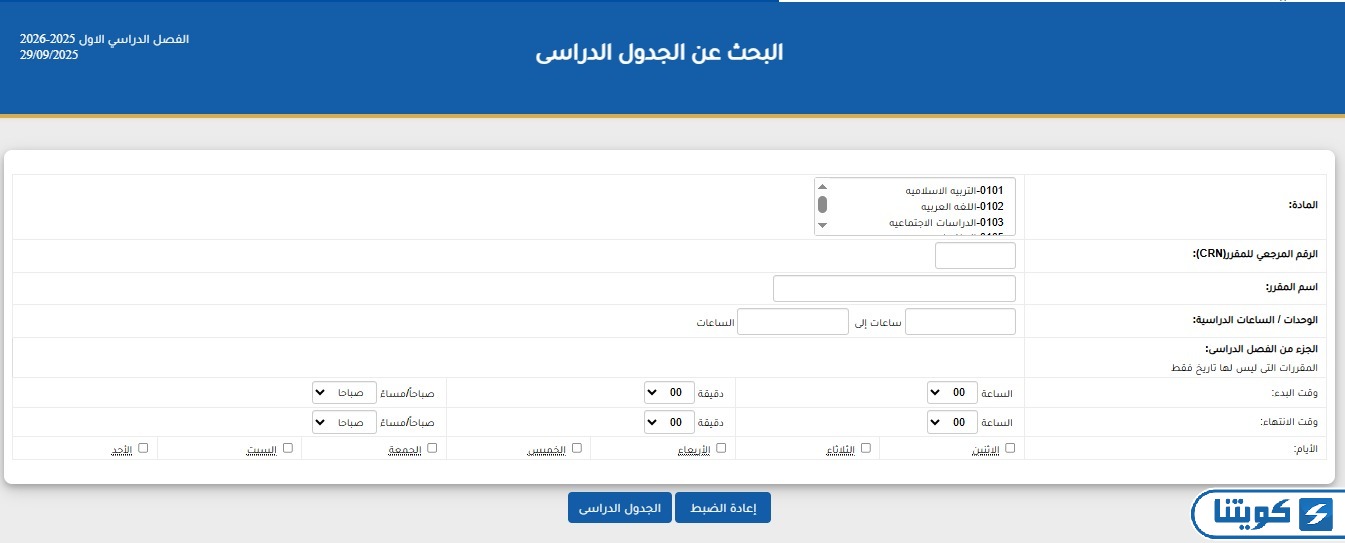Expand the start time صباحا/مساءً dropdown
The image size is (1345, 543).
click(344, 392)
